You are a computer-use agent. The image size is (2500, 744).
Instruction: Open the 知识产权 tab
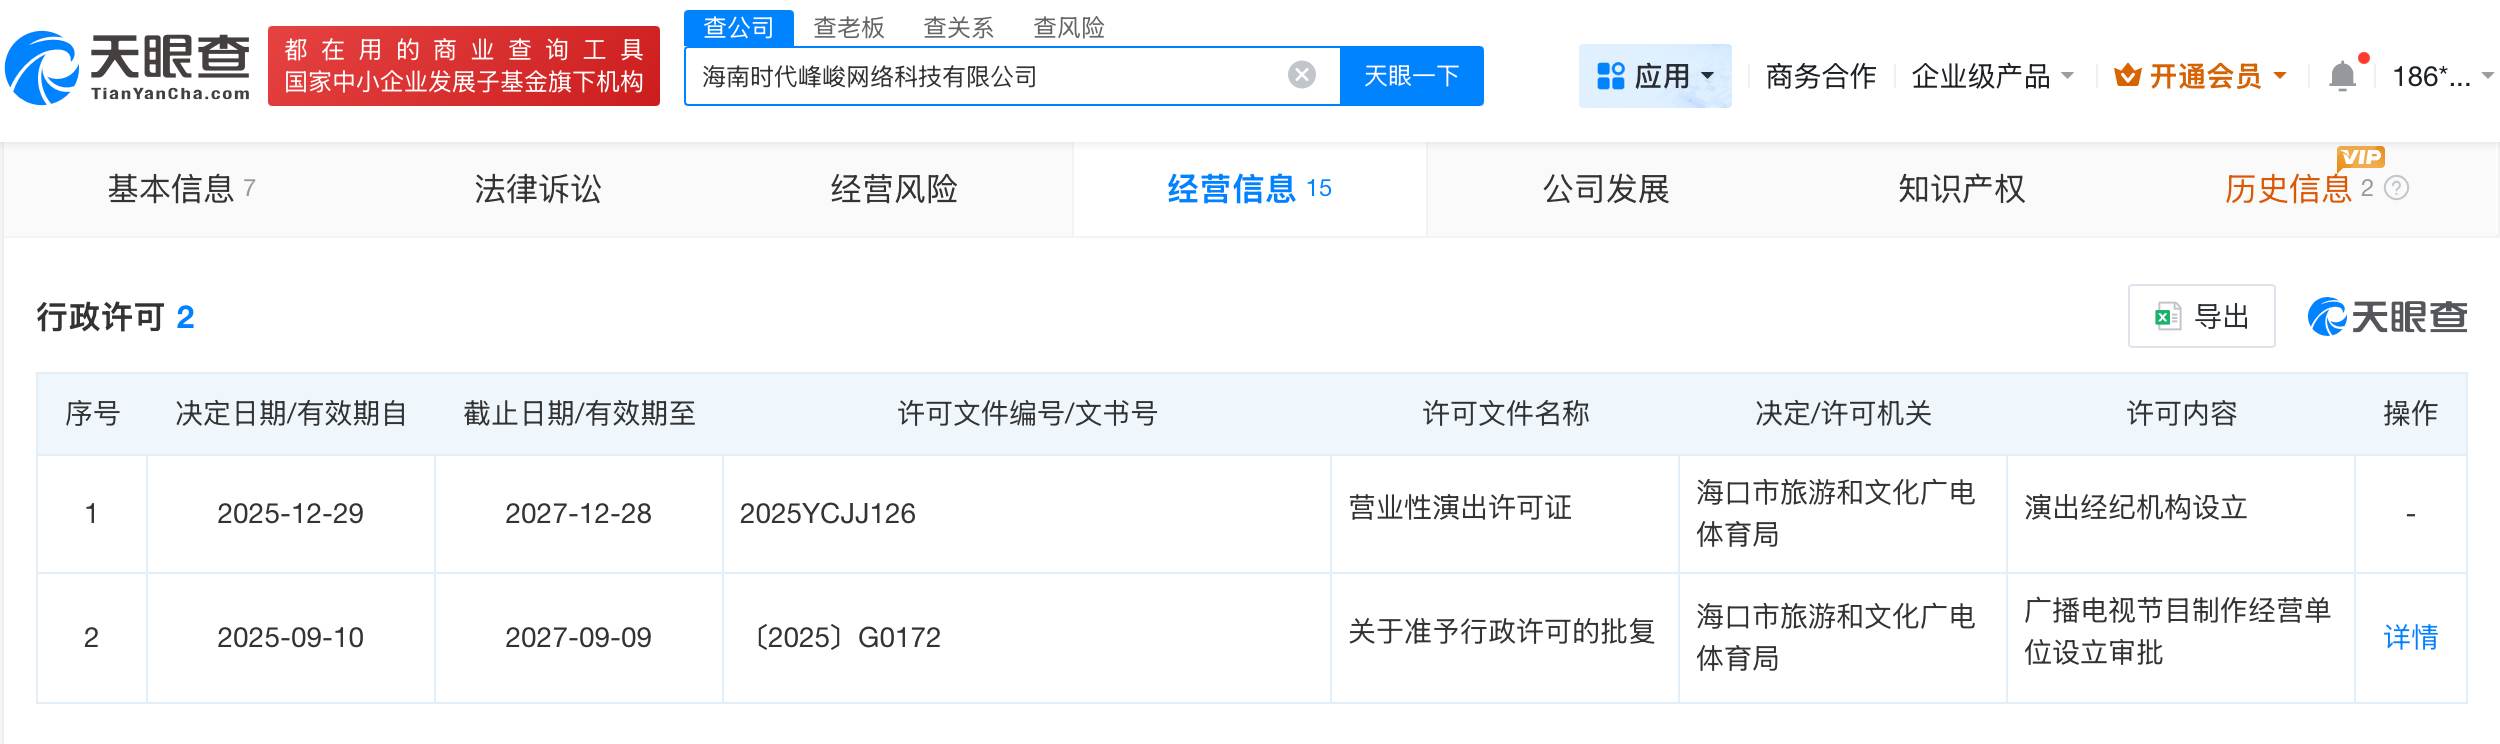[x=1961, y=189]
